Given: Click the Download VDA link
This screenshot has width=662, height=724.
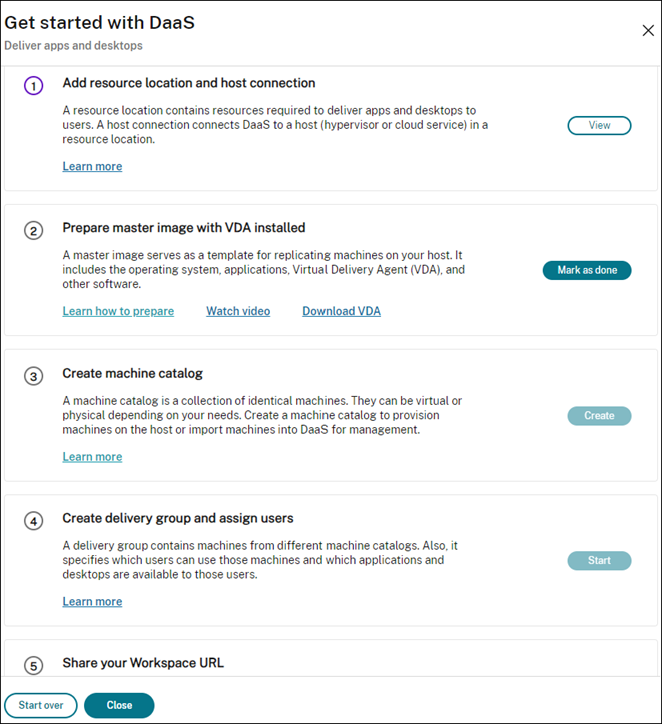Looking at the screenshot, I should [x=341, y=312].
